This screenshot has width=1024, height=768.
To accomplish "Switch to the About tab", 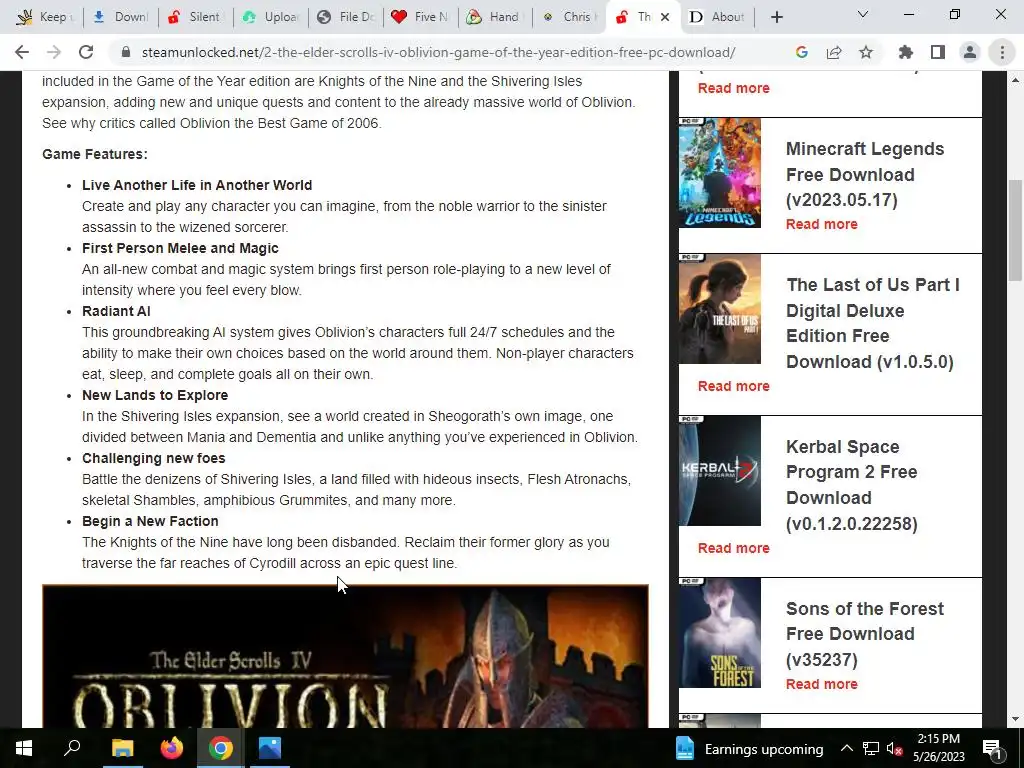I will [x=718, y=17].
